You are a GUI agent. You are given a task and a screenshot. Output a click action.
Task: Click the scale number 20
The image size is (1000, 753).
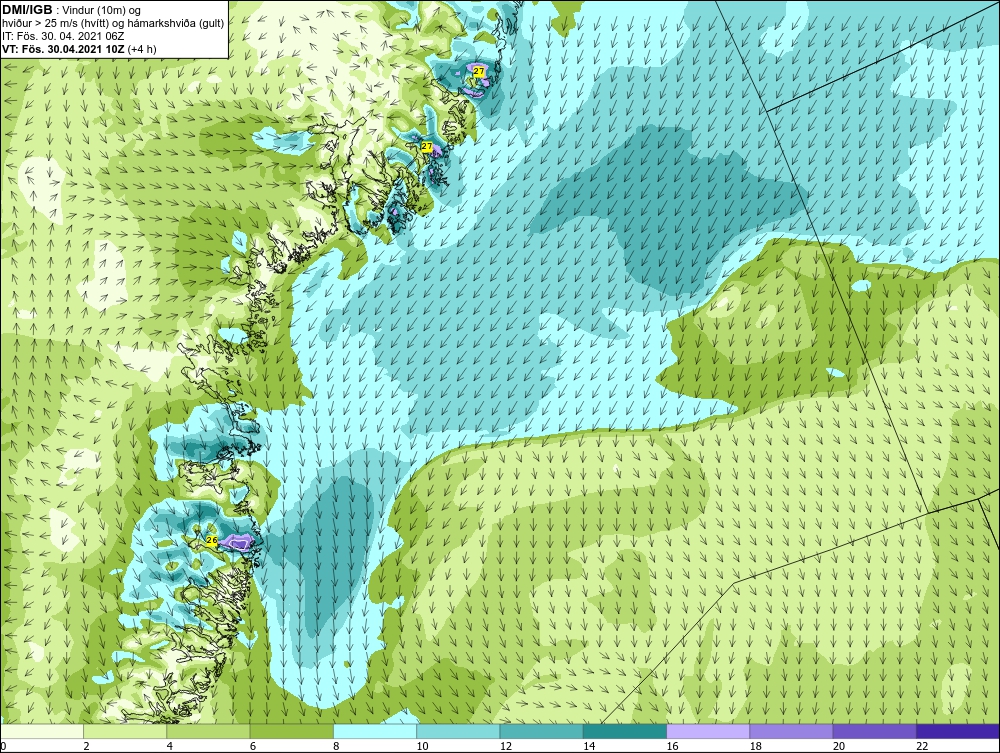[x=838, y=747]
